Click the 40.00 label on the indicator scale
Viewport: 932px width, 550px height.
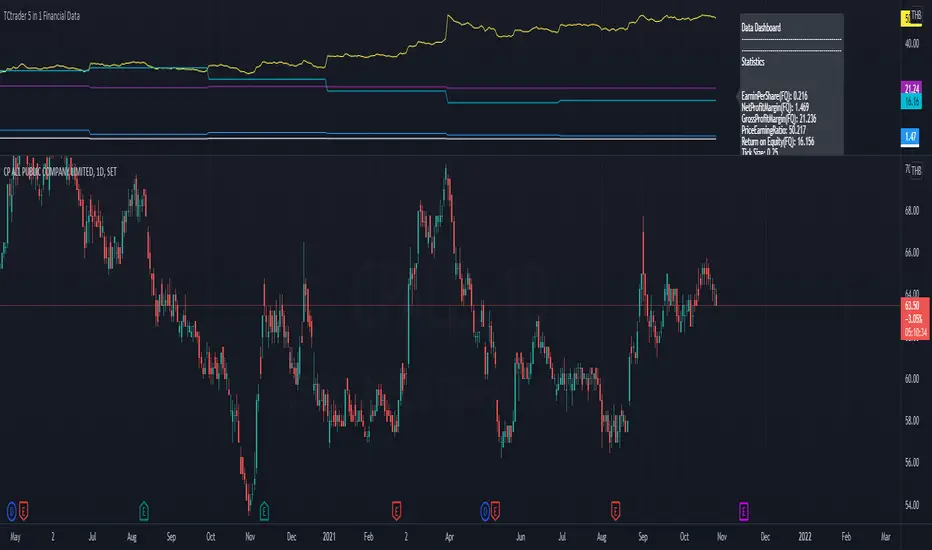point(912,43)
